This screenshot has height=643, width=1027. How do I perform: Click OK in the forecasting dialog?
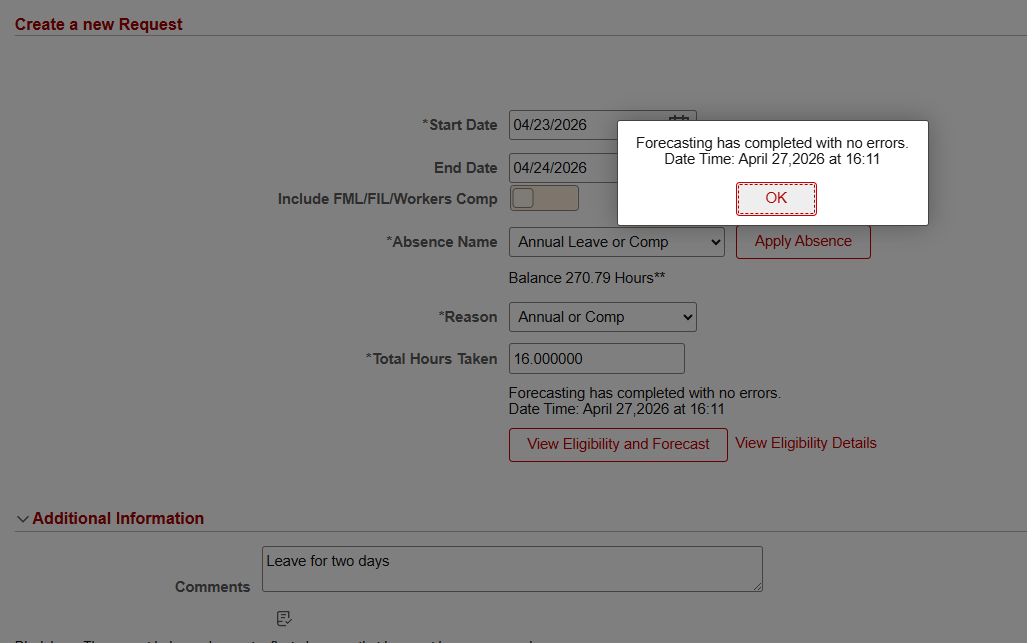776,198
